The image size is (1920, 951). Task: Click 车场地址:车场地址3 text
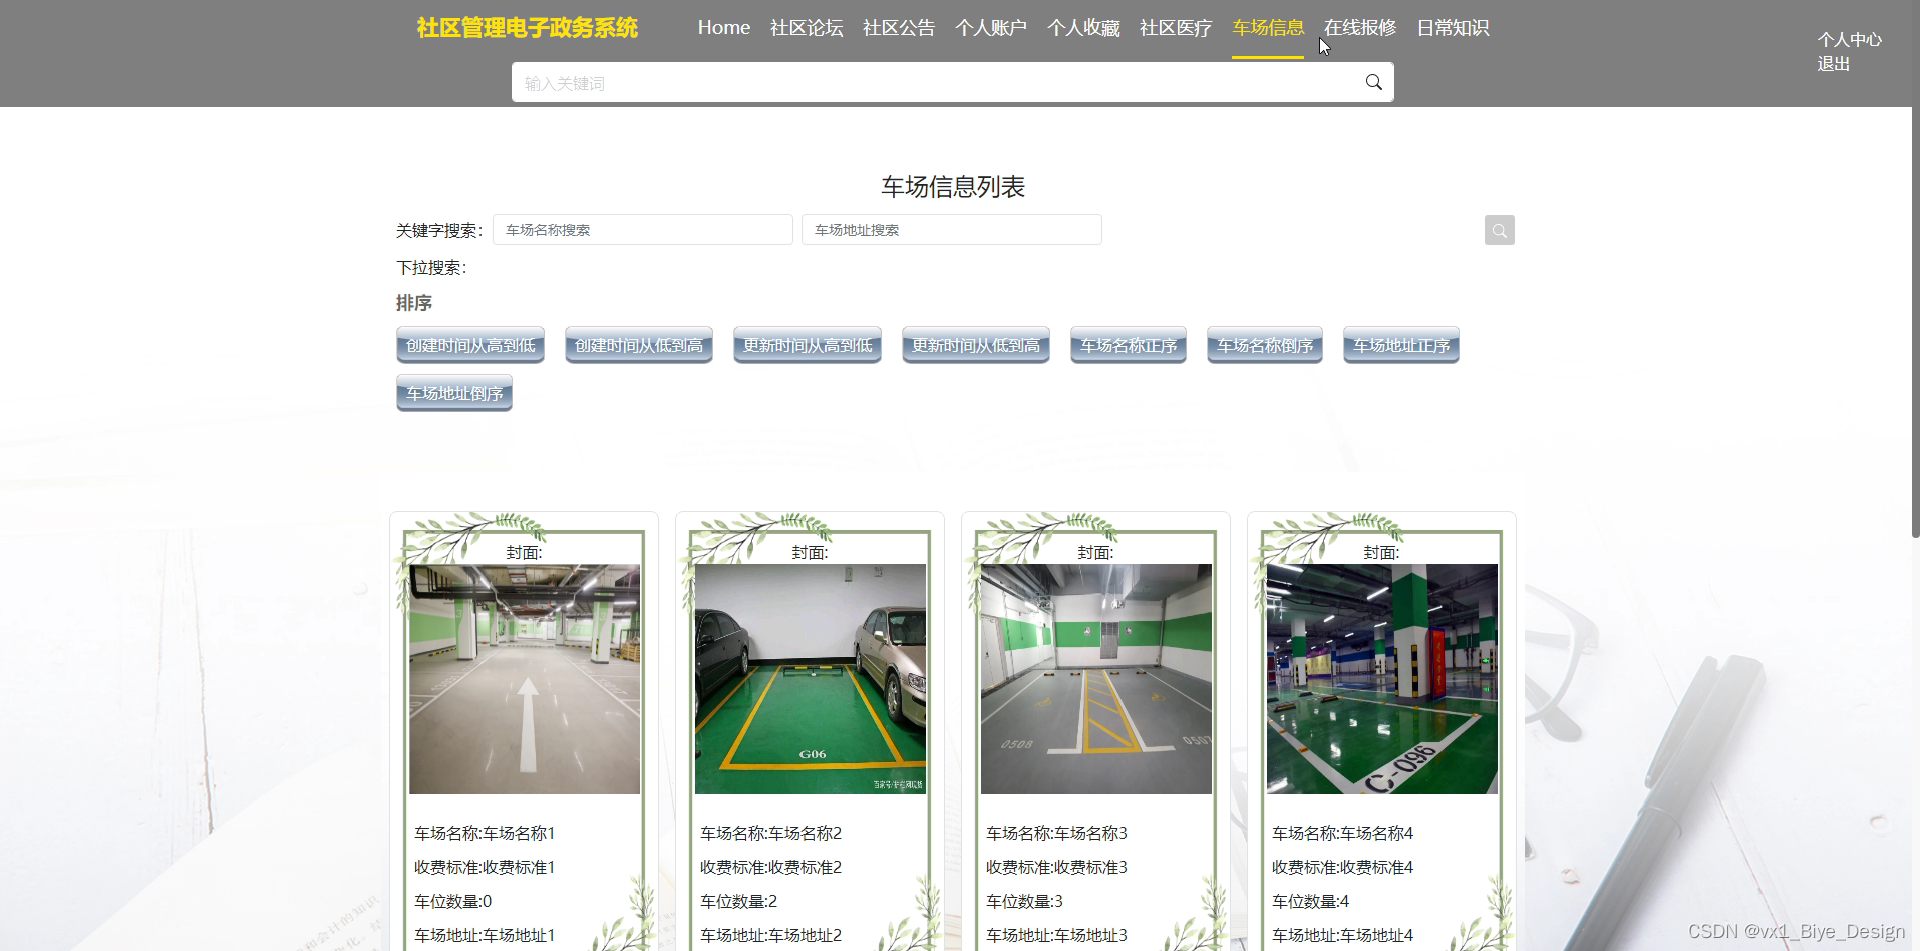[x=1057, y=935]
